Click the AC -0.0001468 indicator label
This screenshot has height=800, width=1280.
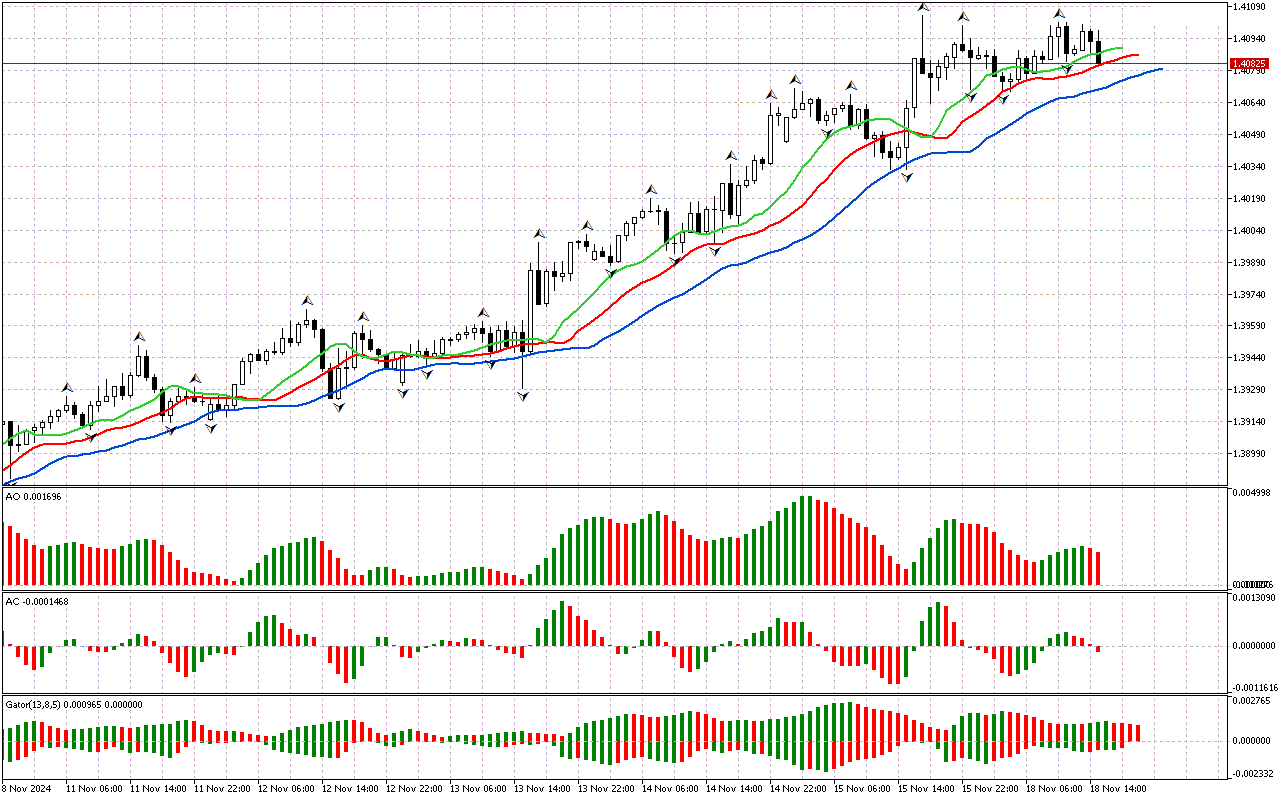click(x=37, y=601)
